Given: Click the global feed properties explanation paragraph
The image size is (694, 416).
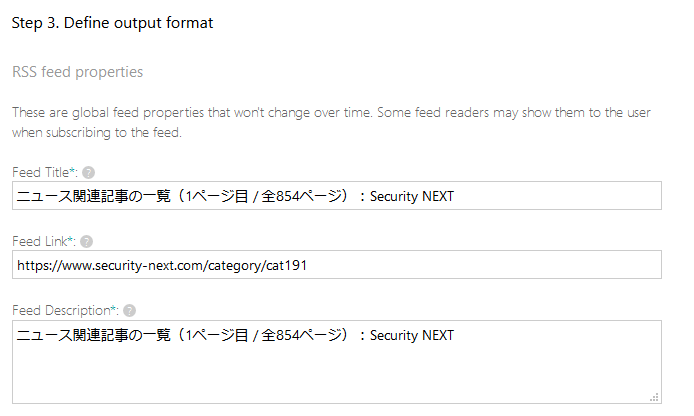Looking at the screenshot, I should 331,122.
